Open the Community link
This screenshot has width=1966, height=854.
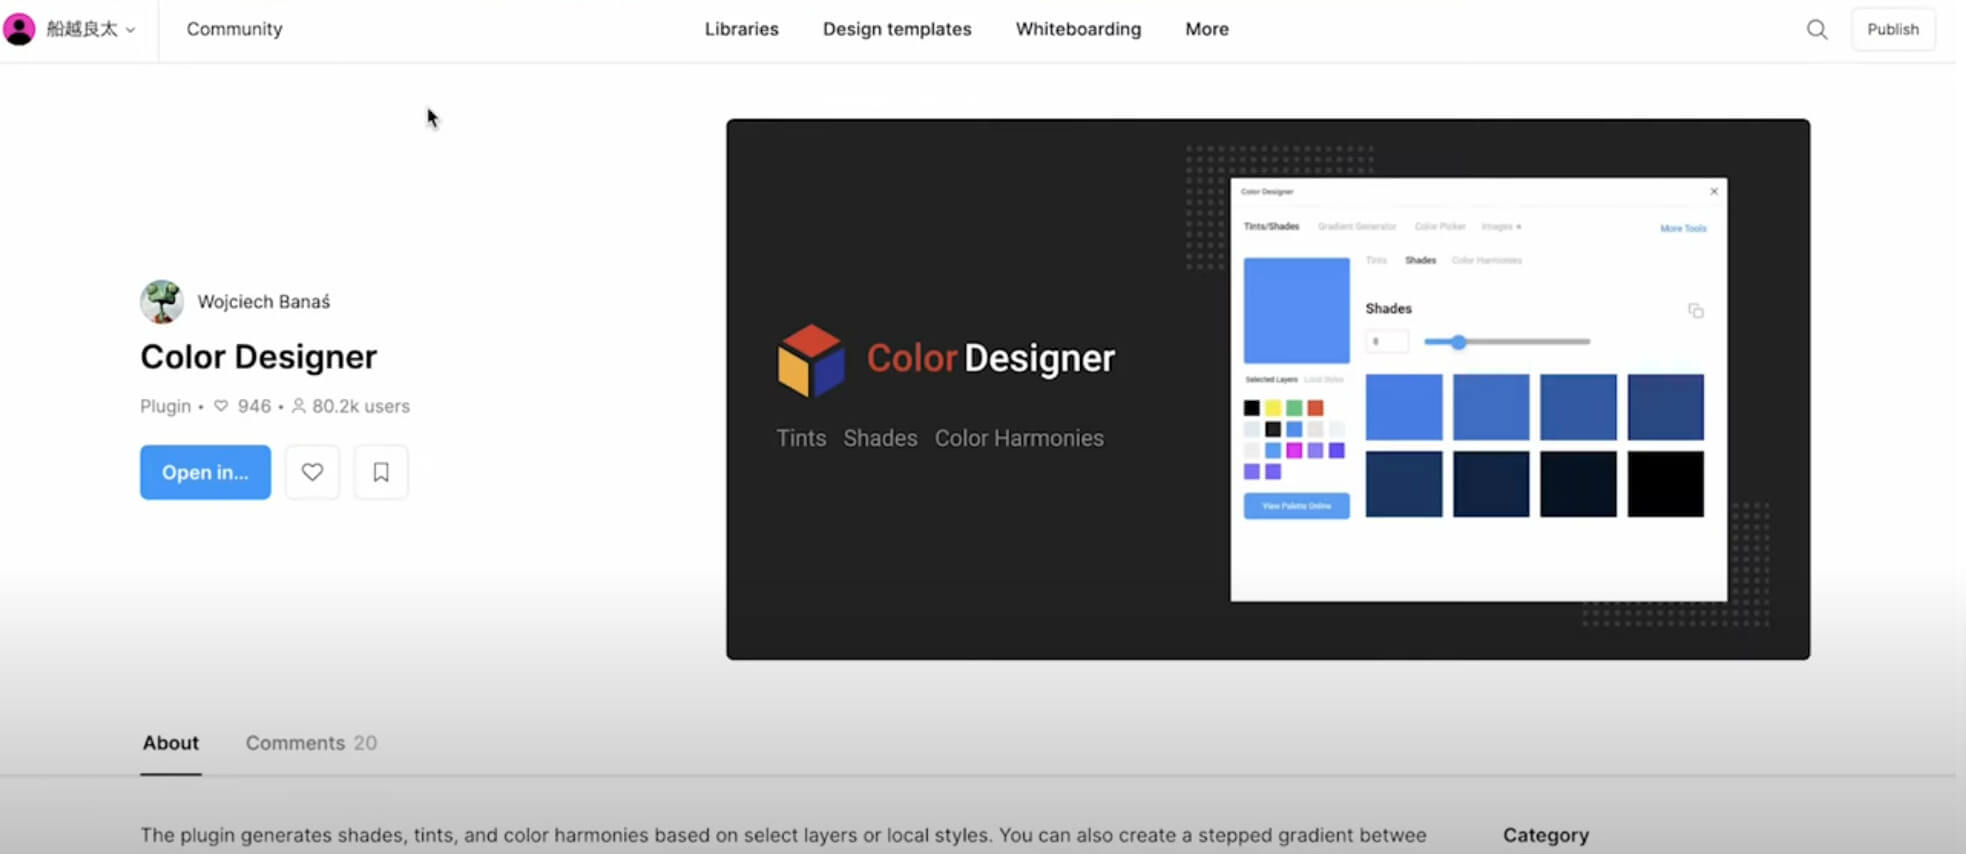coord(234,29)
